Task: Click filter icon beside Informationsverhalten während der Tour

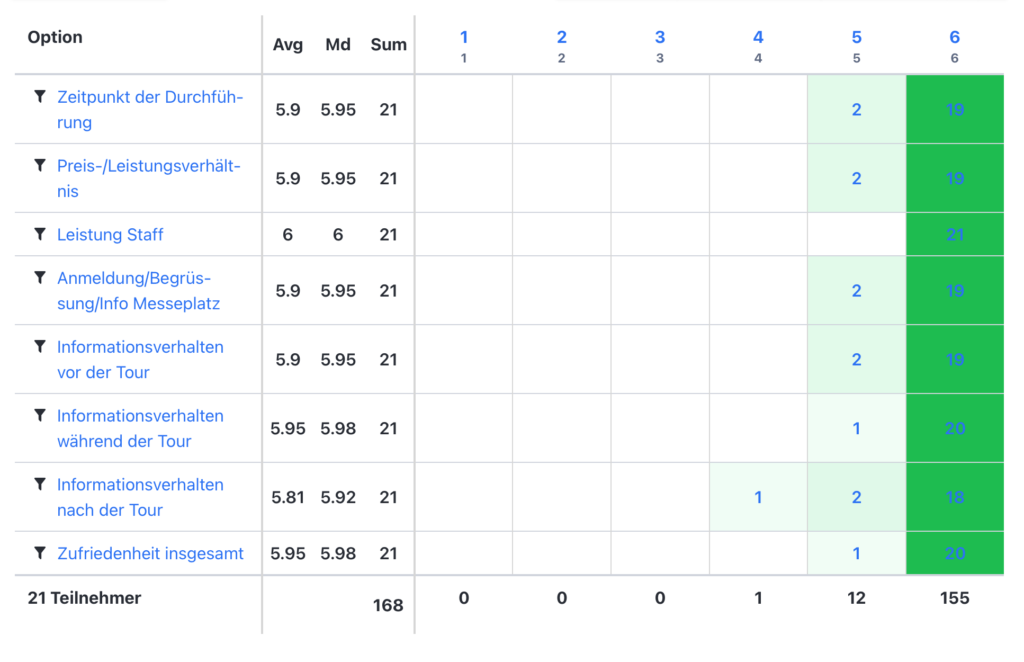Action: pyautogui.click(x=40, y=416)
